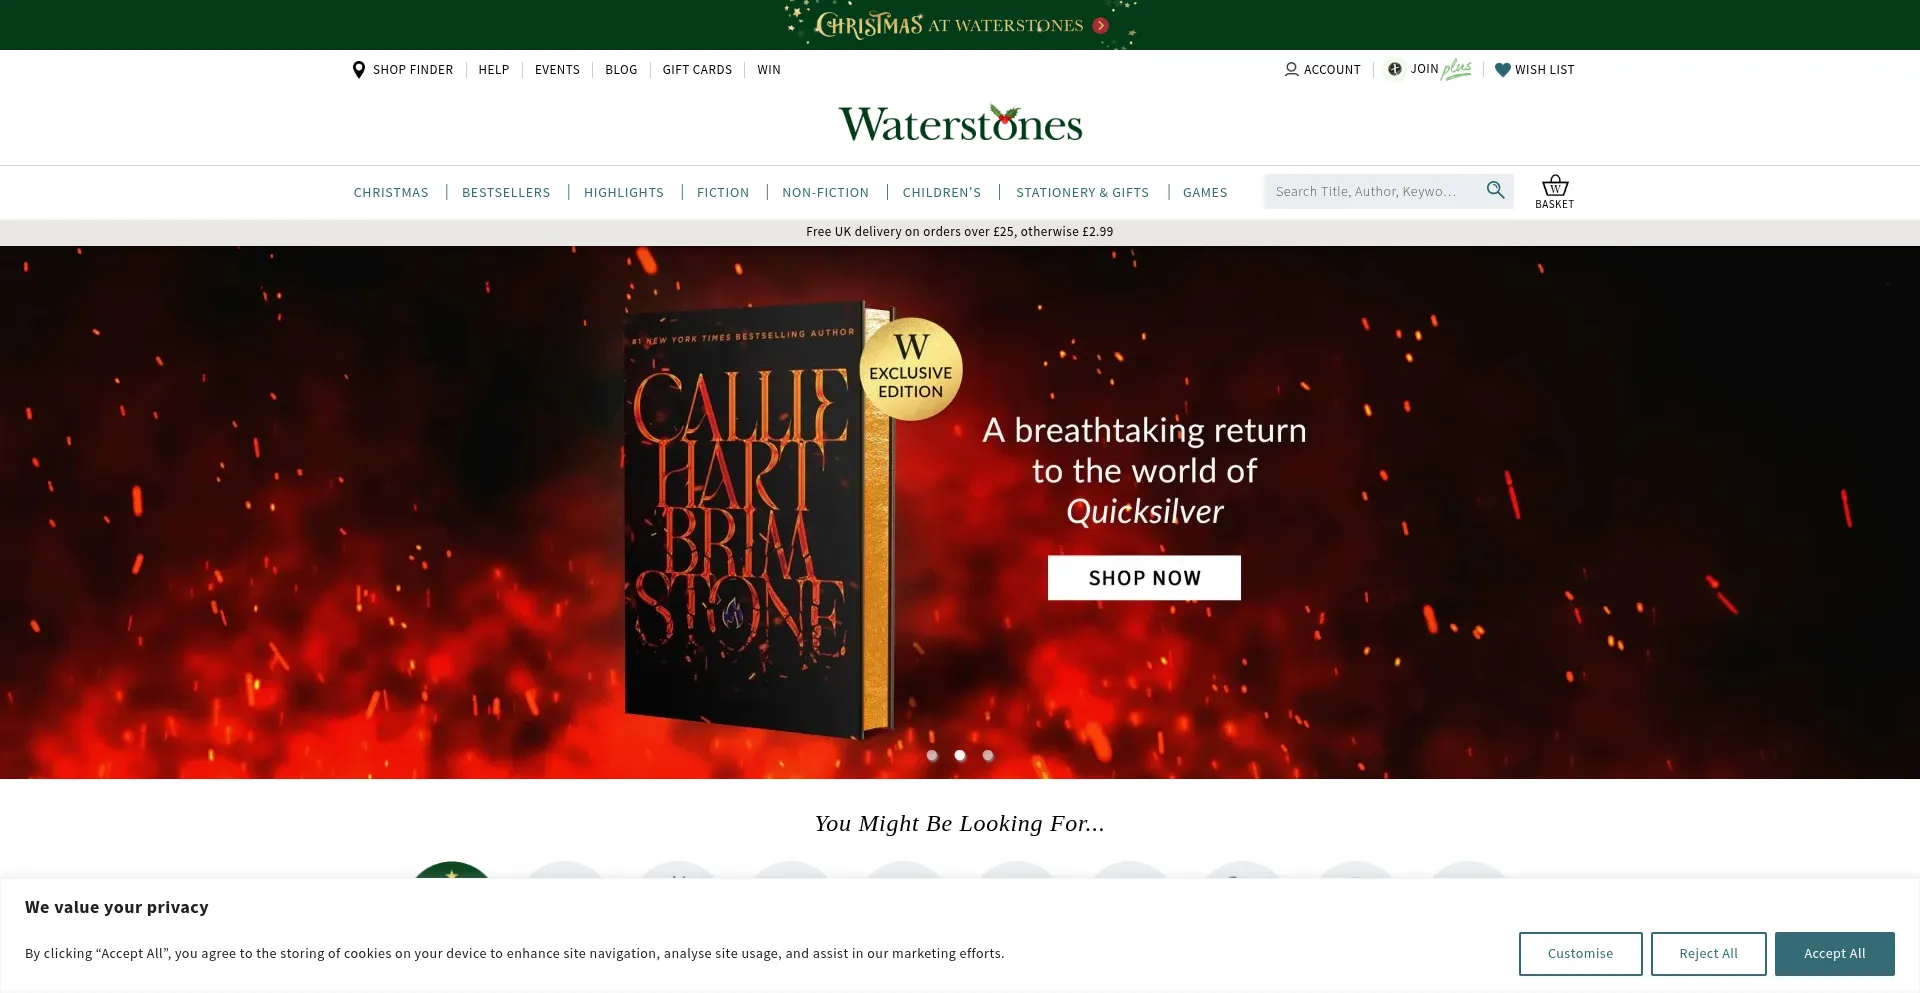Open the Gift Cards link

tap(697, 70)
